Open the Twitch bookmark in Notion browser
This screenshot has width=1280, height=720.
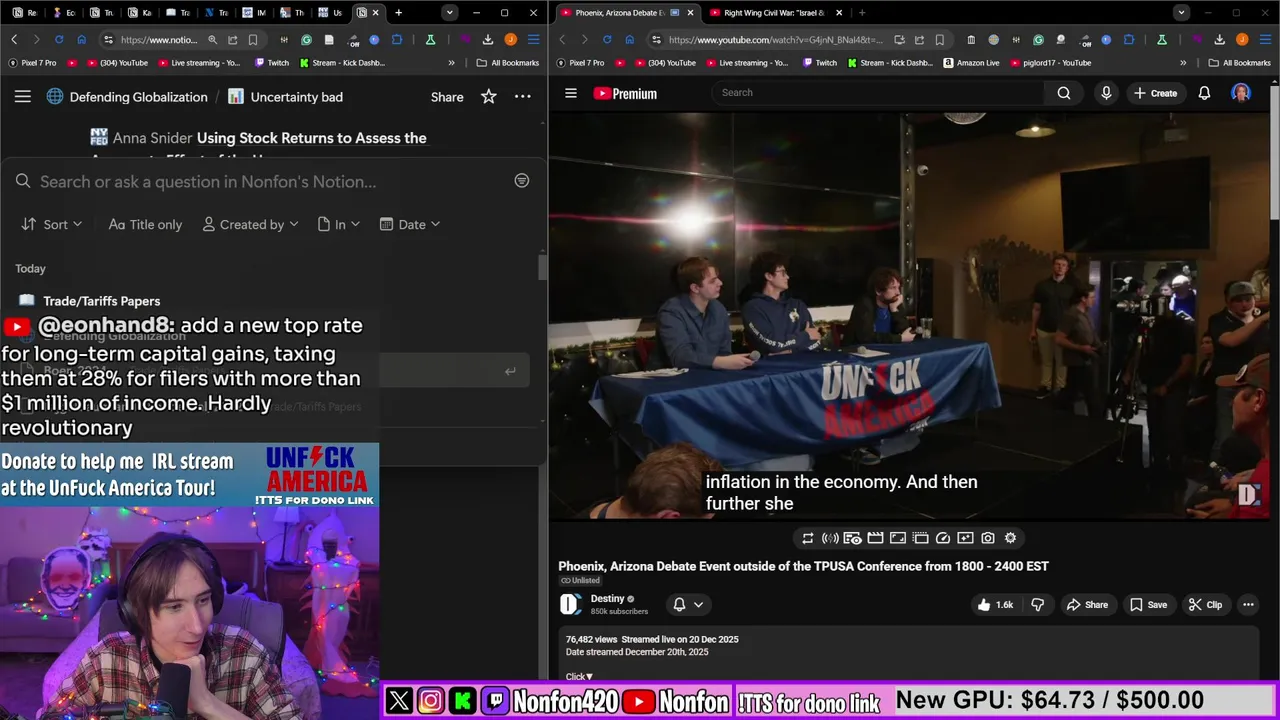point(272,62)
